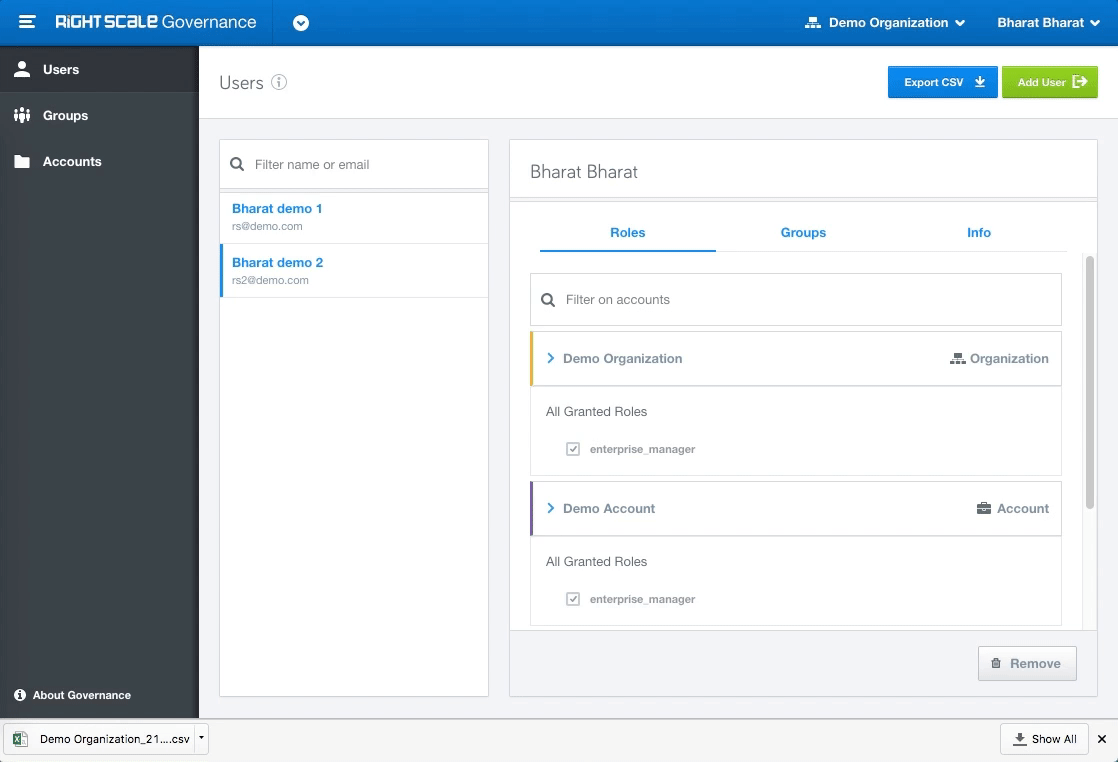Screen dimensions: 1118x762
Task: Click the arrow icon on Add User
Action: pos(1080,82)
